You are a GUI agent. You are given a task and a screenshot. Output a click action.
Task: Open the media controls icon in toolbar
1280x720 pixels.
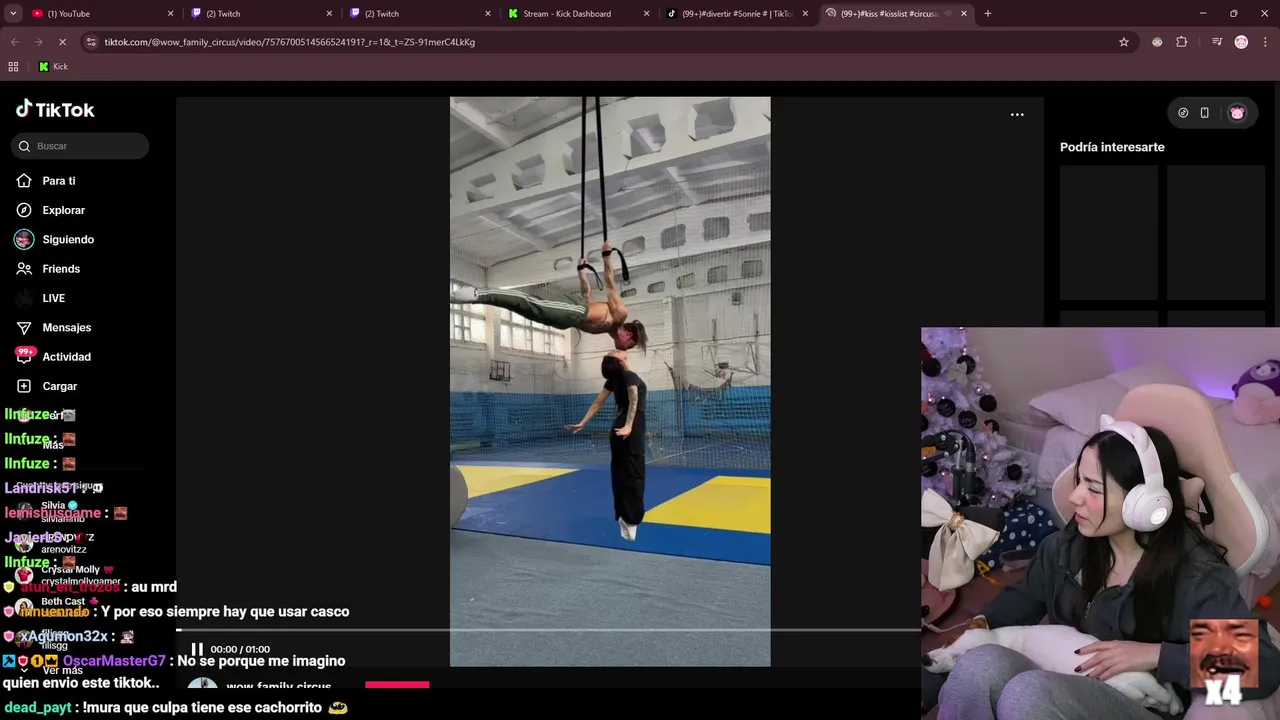click(1217, 42)
